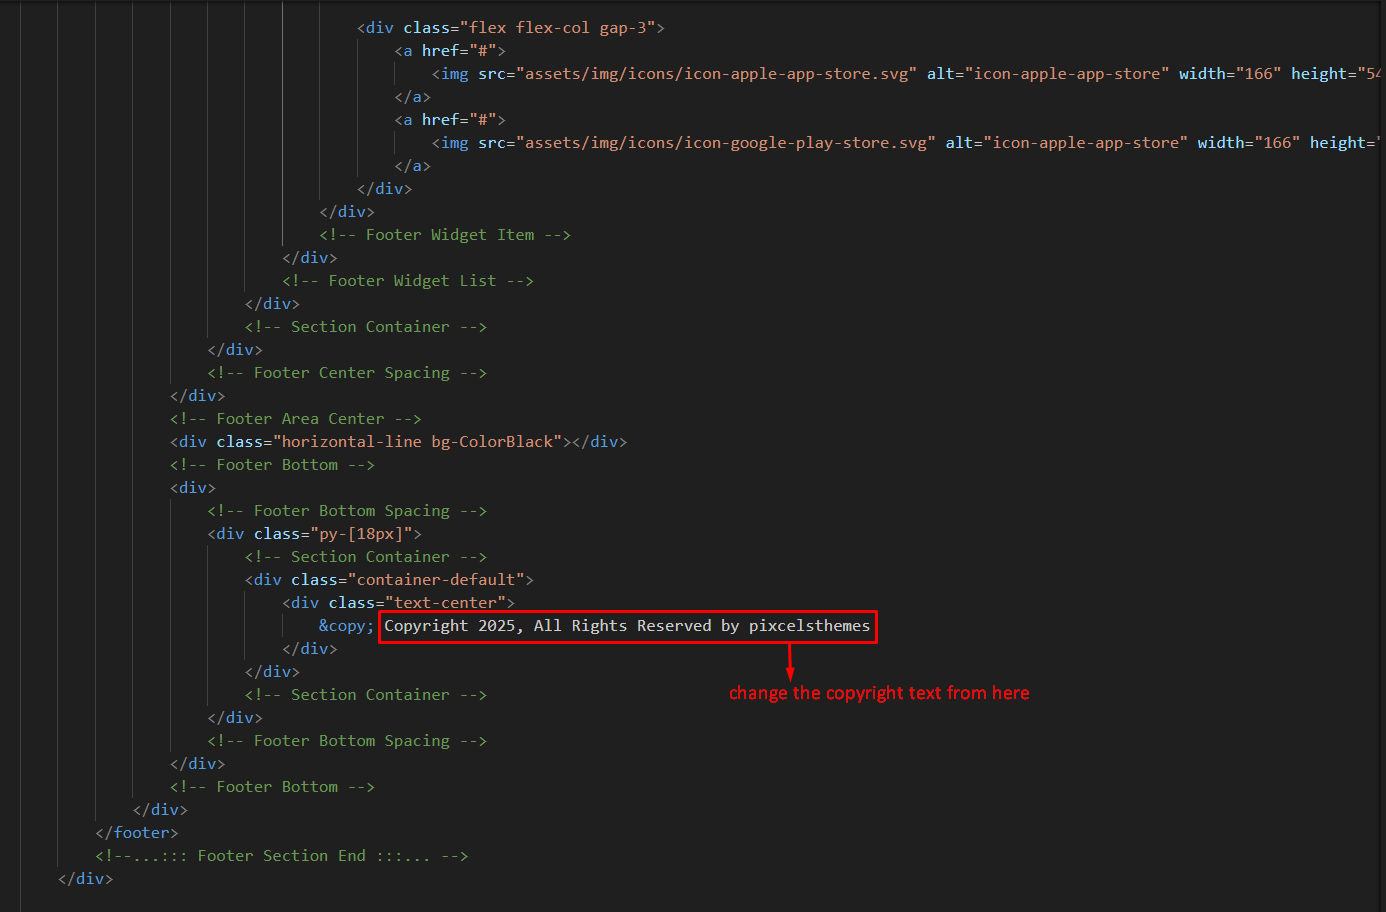1386x912 pixels.
Task: Click the closing </footer> tag
Action: click(x=137, y=832)
